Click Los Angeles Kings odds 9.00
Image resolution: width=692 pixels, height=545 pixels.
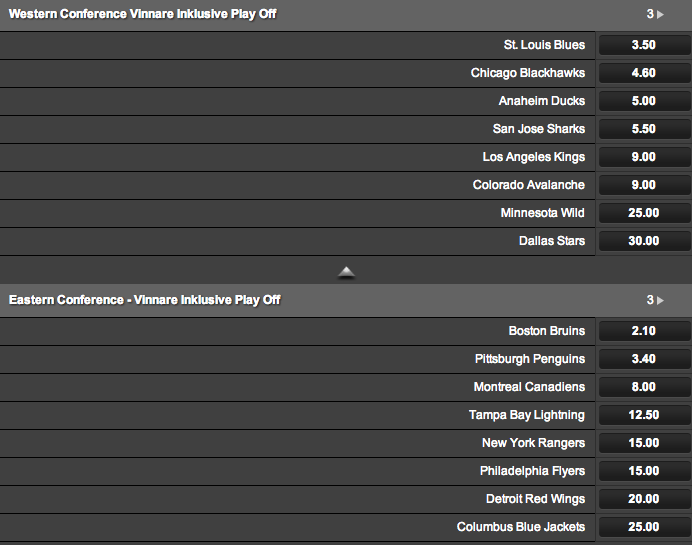pos(644,157)
